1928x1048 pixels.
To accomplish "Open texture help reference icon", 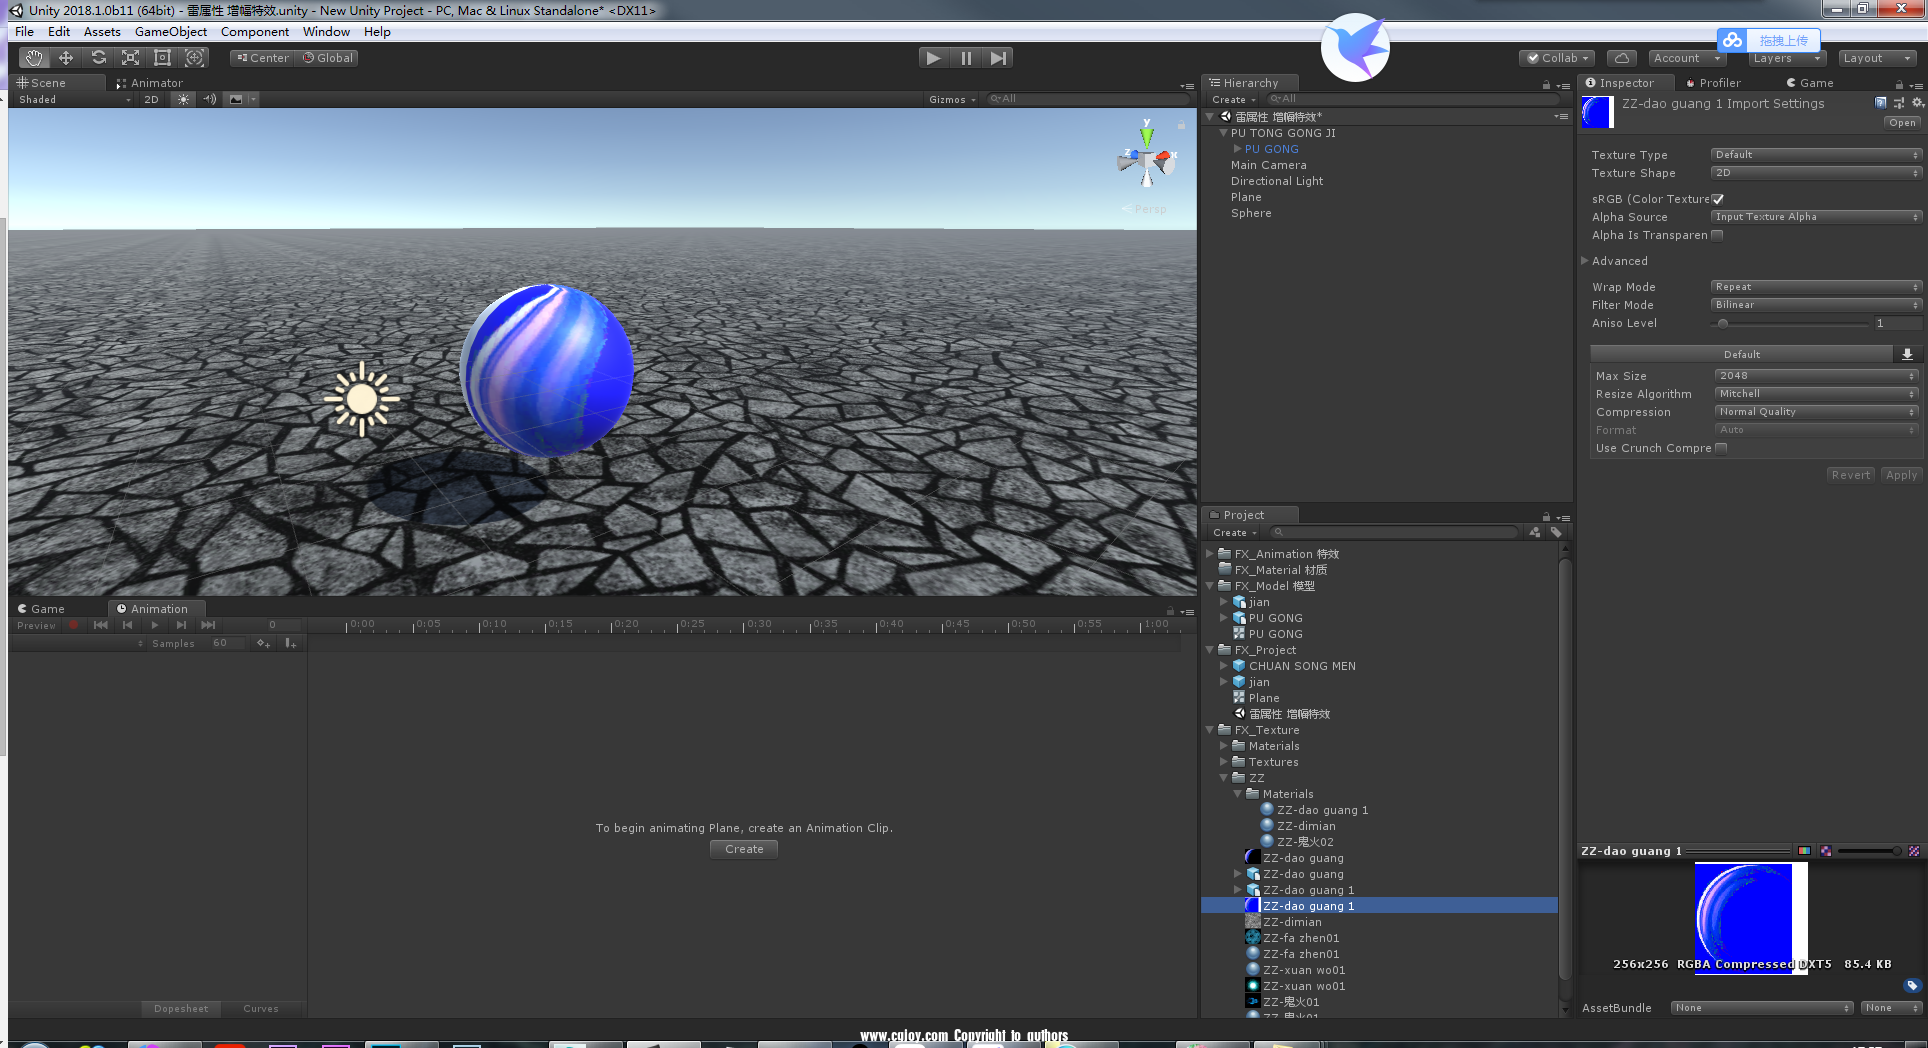I will [x=1881, y=103].
